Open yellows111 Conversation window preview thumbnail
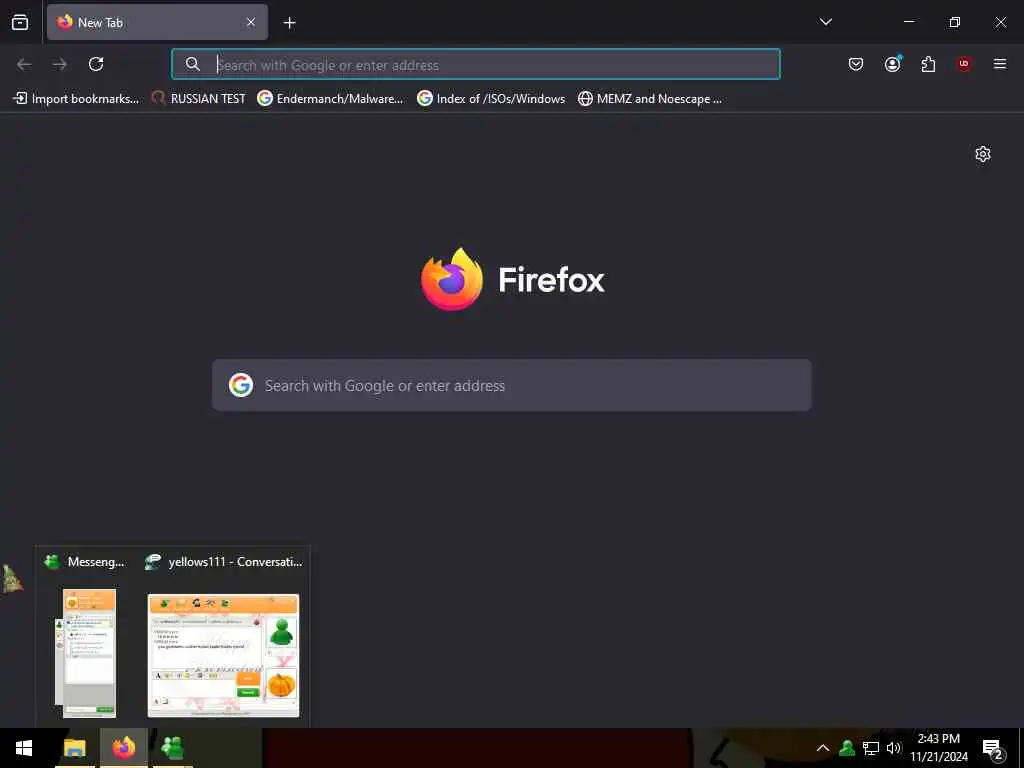This screenshot has width=1024, height=768. pyautogui.click(x=223, y=656)
